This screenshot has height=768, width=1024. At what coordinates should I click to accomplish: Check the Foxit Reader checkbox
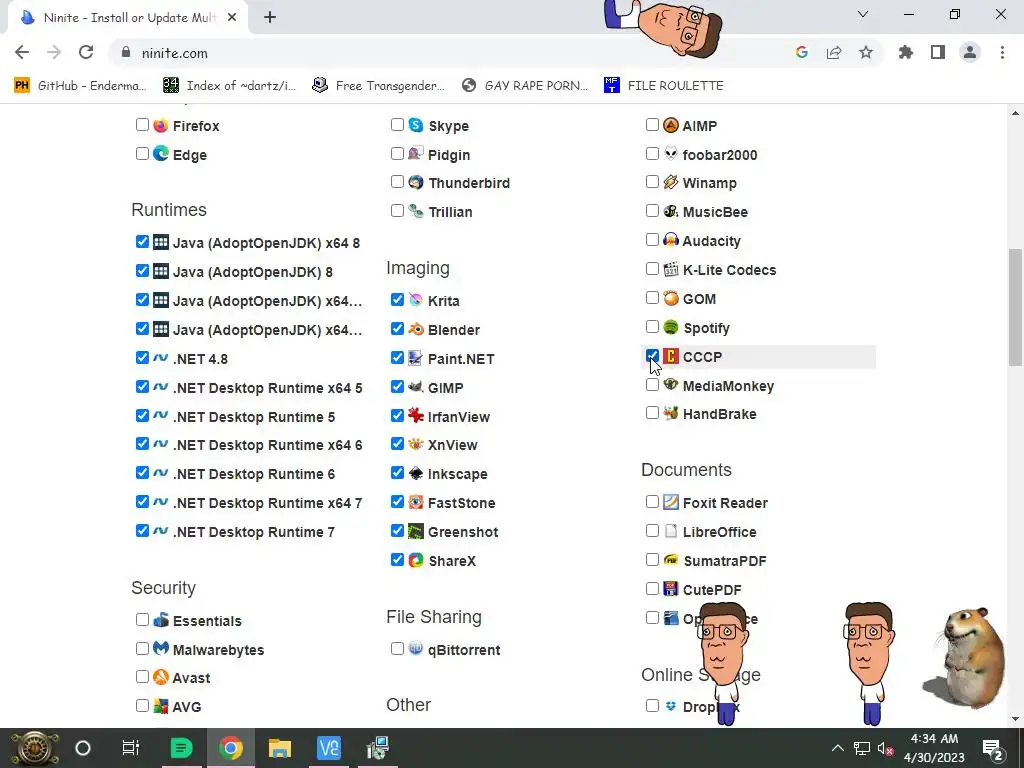[652, 502]
